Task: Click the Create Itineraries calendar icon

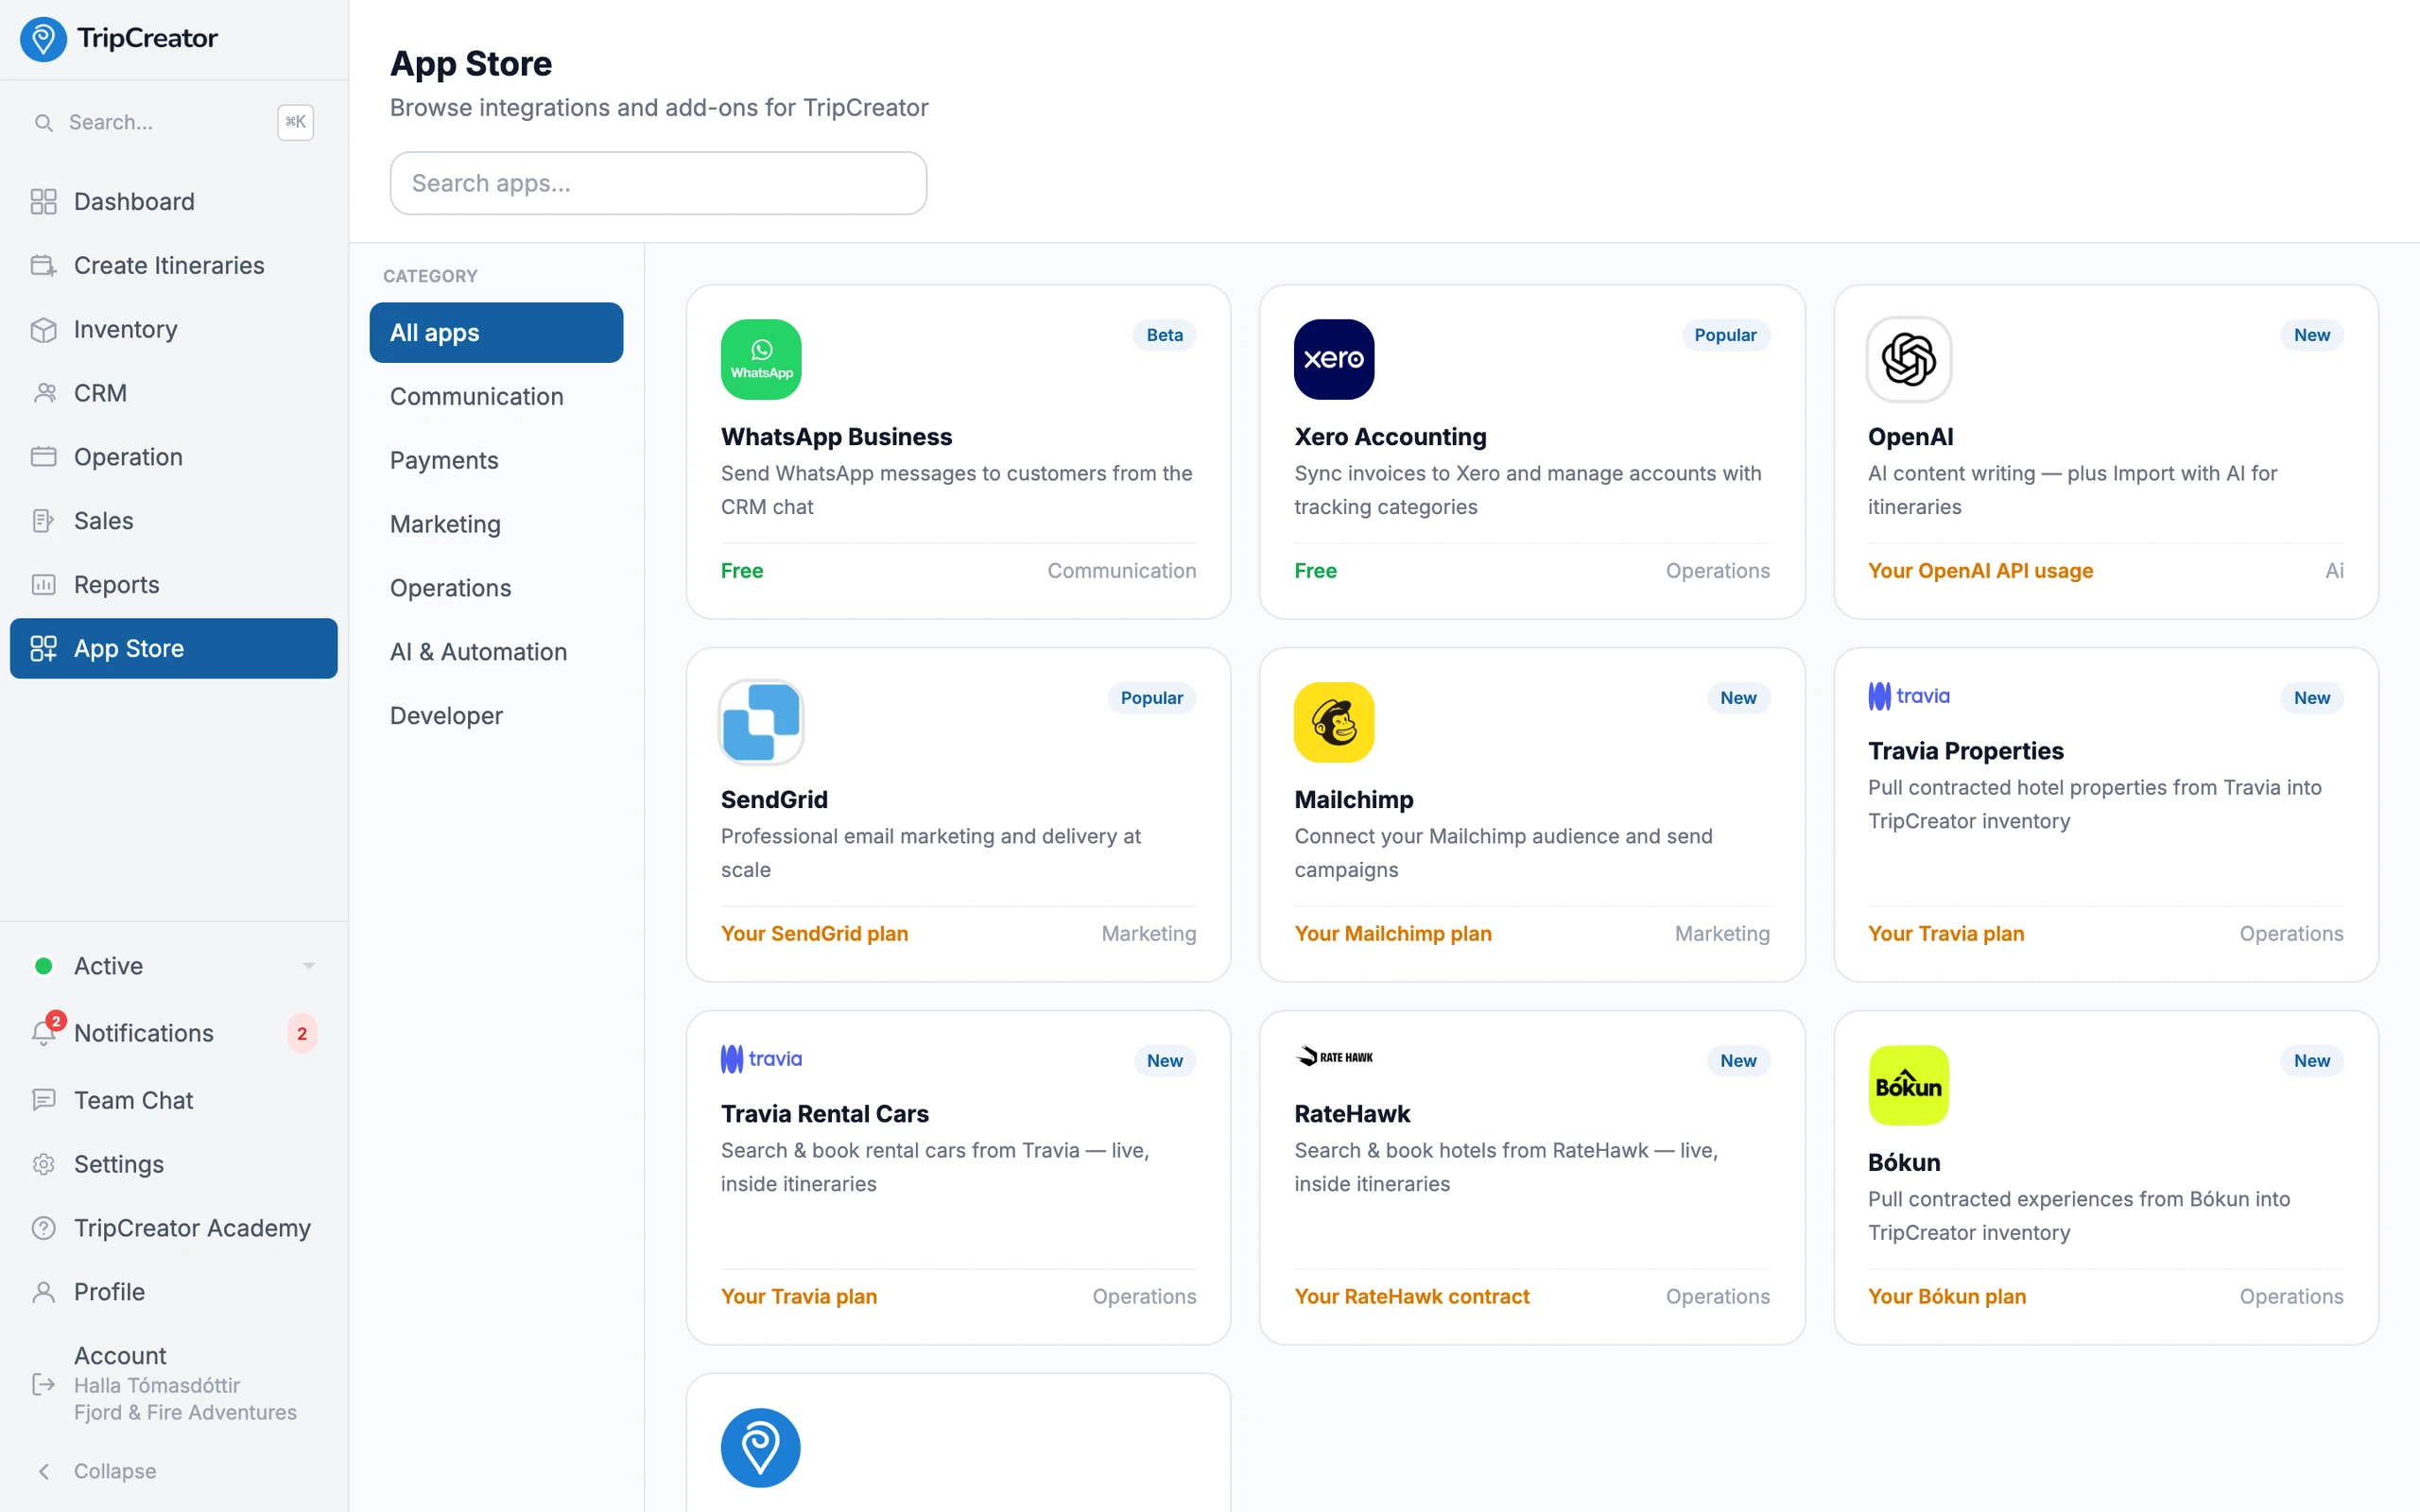Action: click(x=43, y=265)
